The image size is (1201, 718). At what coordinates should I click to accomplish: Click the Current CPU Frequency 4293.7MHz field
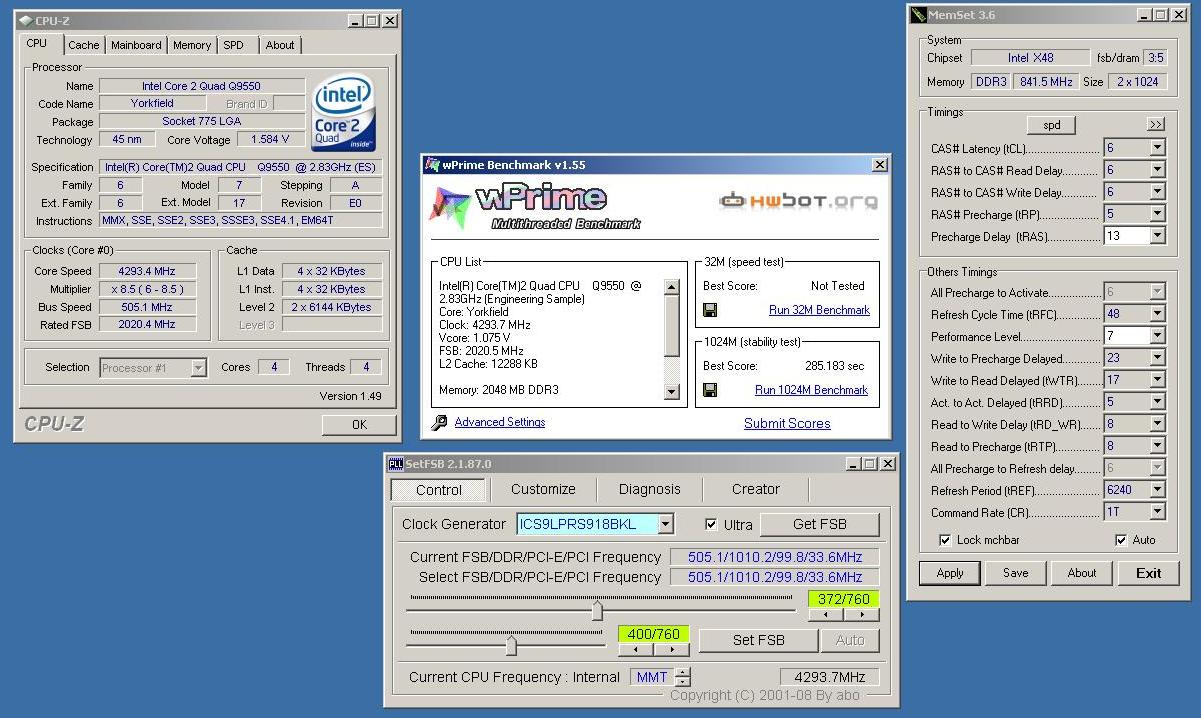coord(830,677)
